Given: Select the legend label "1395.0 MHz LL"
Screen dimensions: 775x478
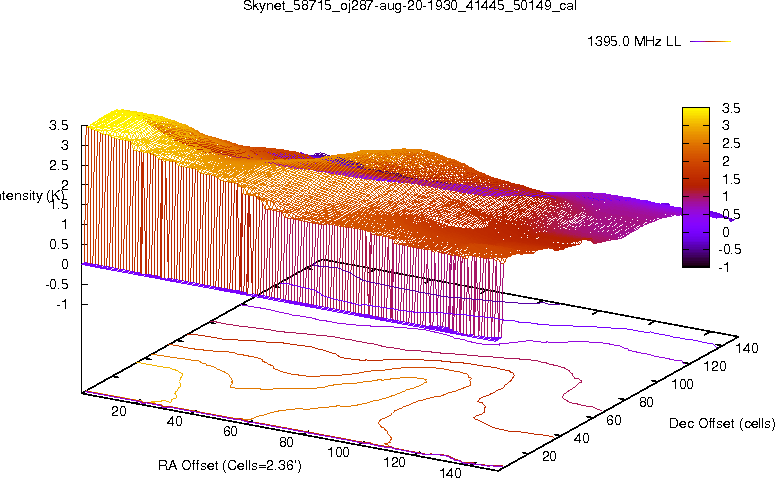Looking at the screenshot, I should (x=634, y=42).
